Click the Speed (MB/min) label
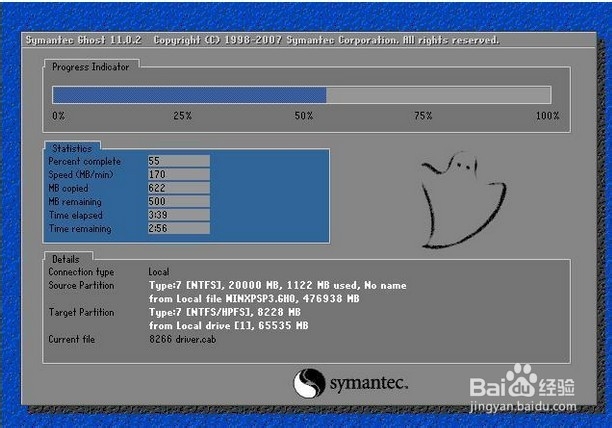The height and width of the screenshot is (428, 612). (81, 174)
